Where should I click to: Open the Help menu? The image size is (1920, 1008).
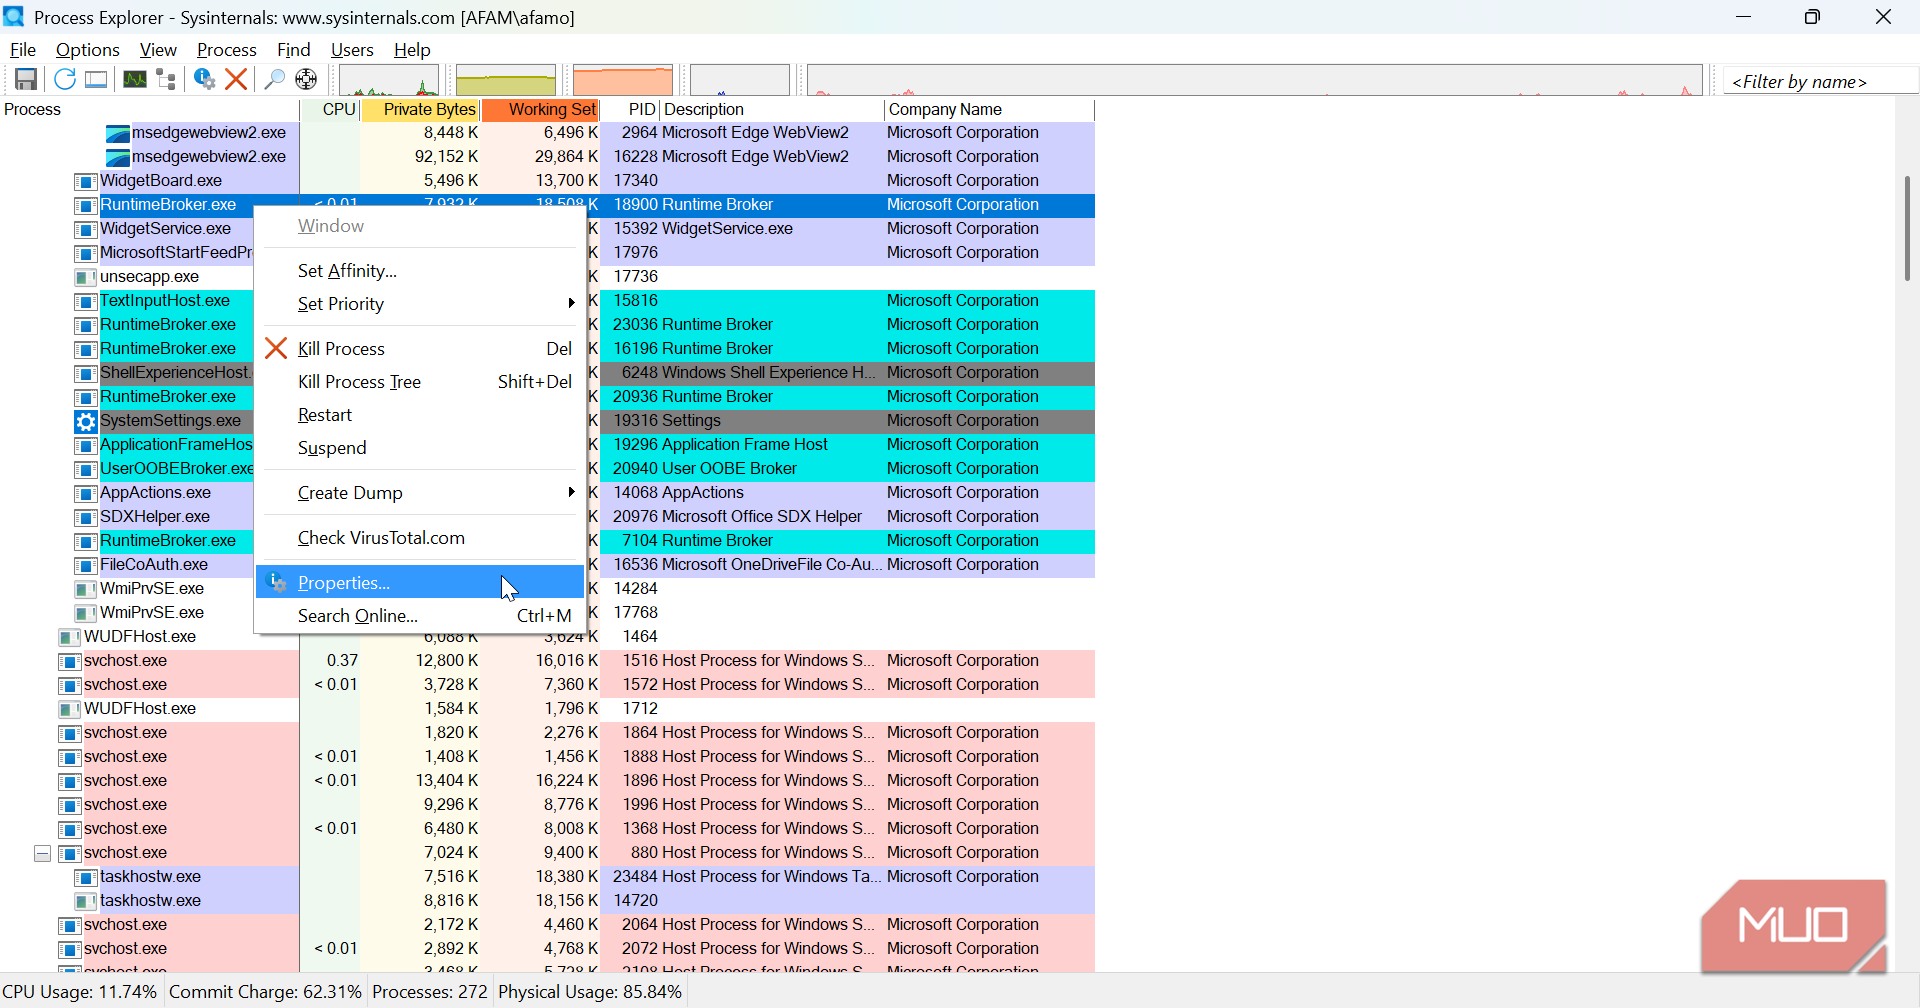point(412,50)
